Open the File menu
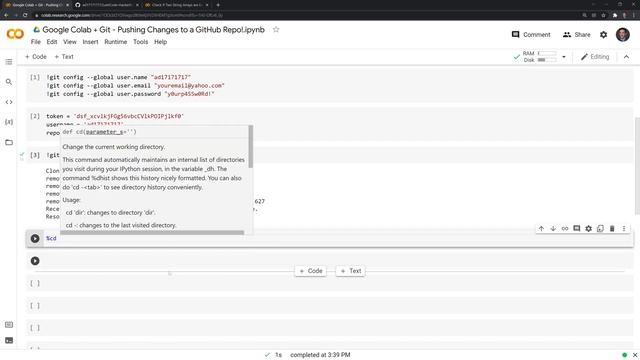The height and width of the screenshot is (360, 640). [x=36, y=42]
